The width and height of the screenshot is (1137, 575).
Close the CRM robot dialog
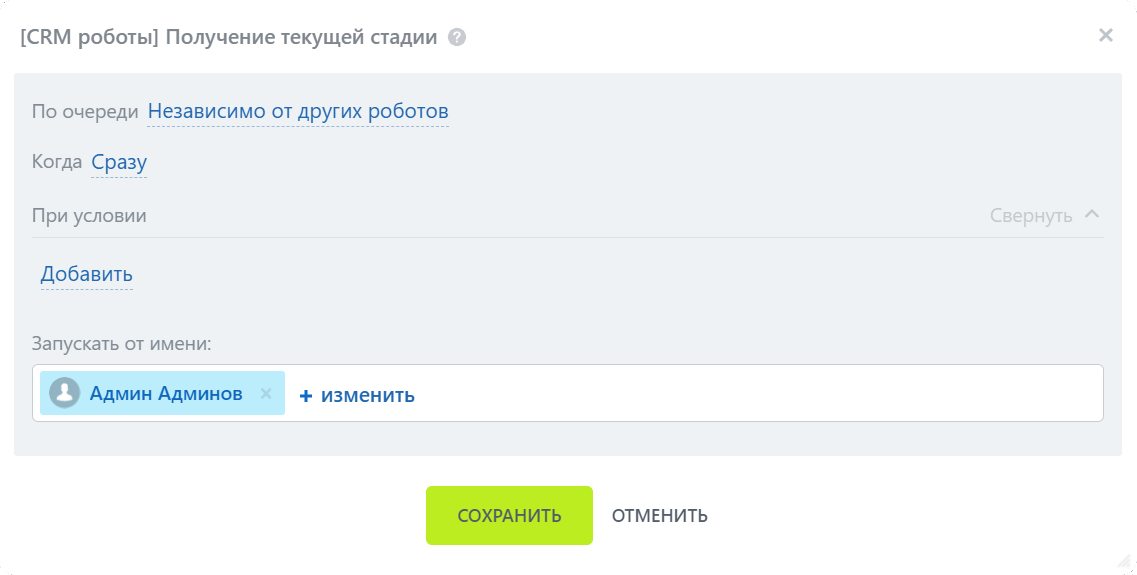click(x=1105, y=36)
